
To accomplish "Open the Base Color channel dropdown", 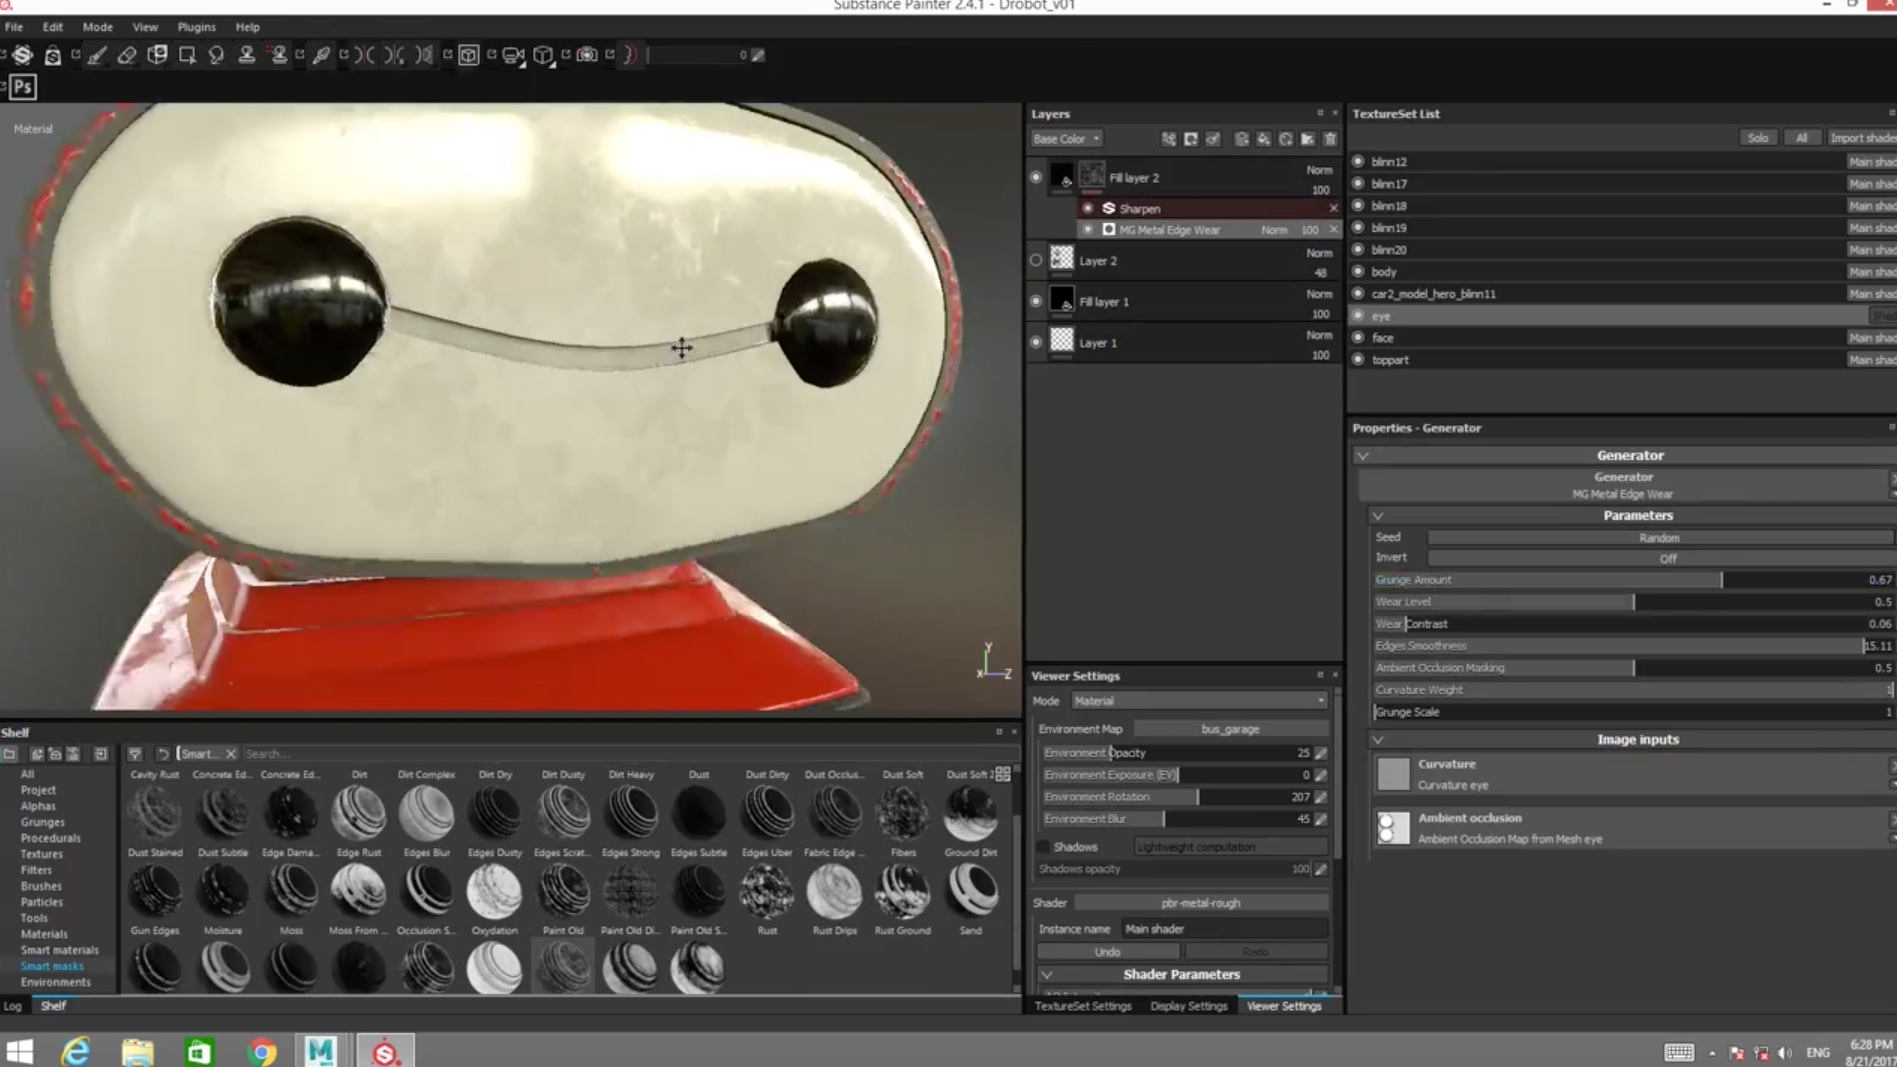I will tap(1066, 139).
